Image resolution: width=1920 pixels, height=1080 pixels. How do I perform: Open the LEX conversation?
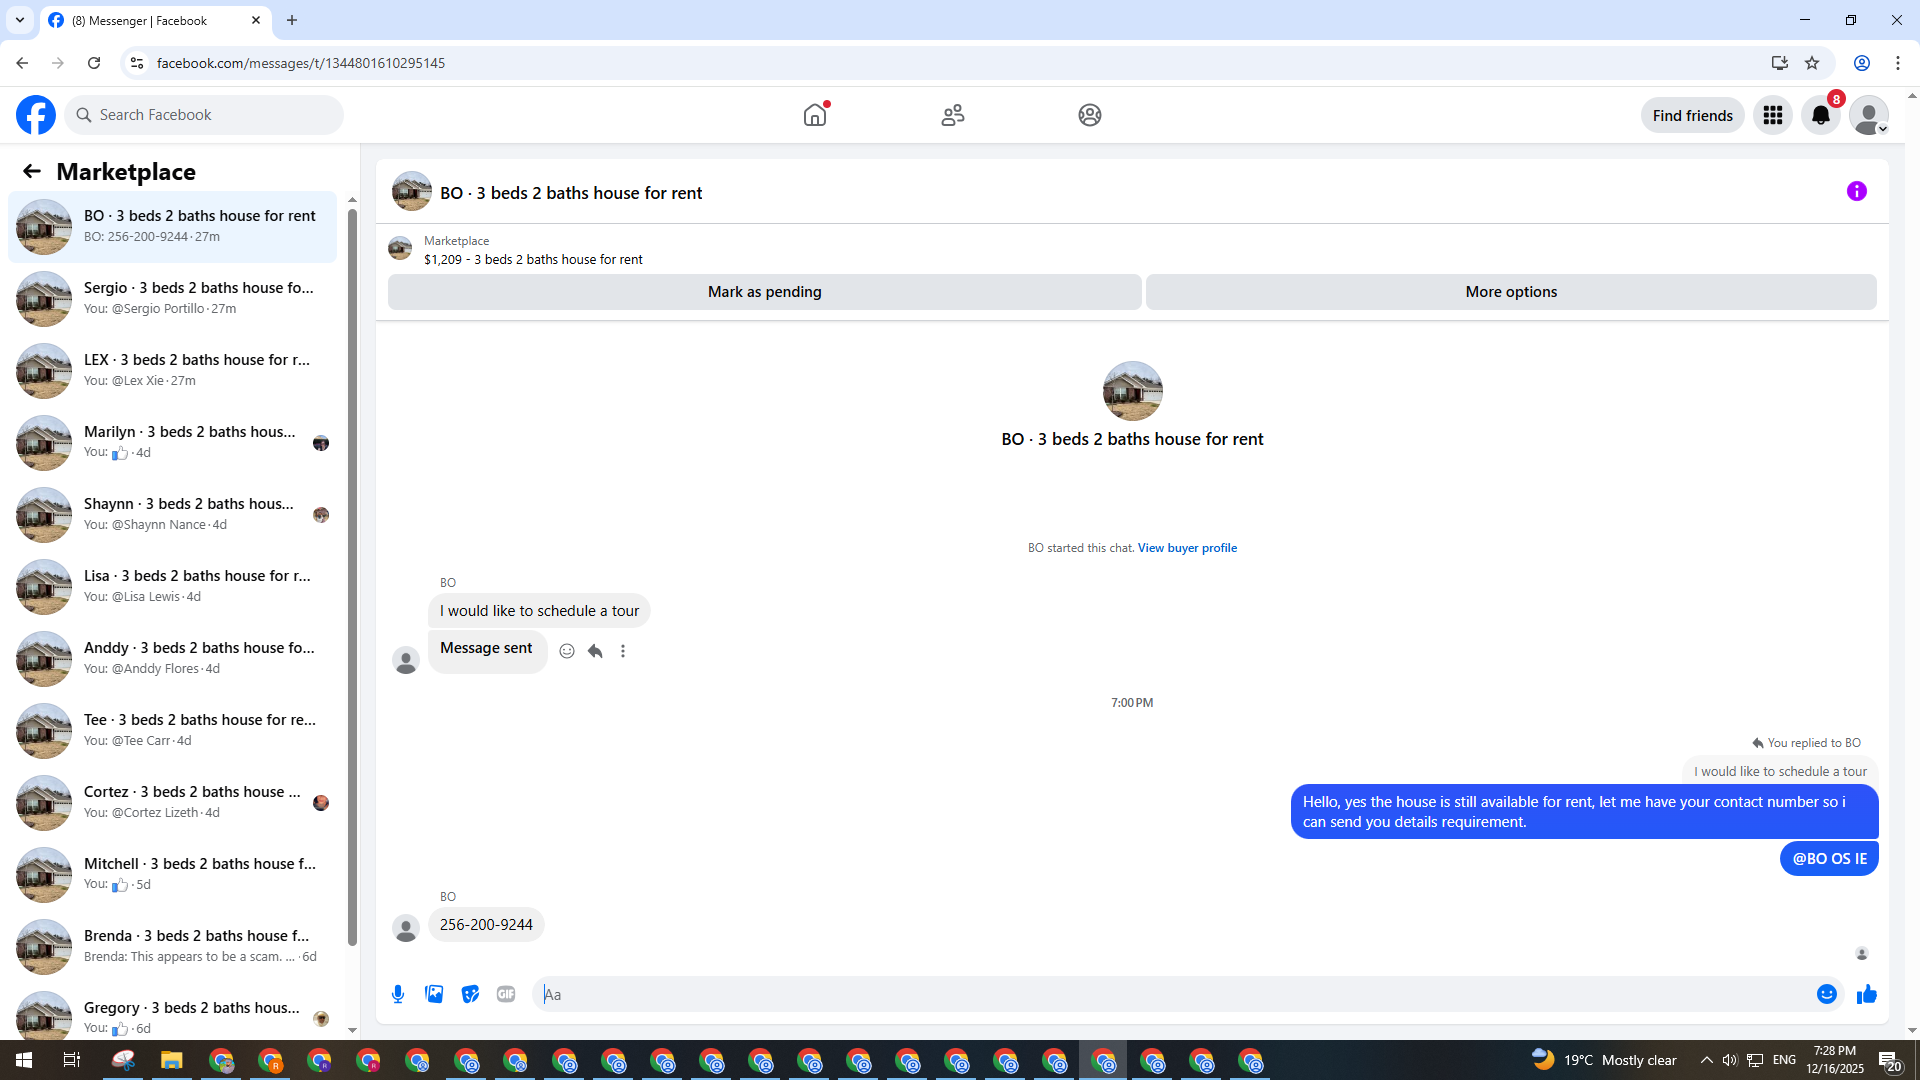(173, 371)
